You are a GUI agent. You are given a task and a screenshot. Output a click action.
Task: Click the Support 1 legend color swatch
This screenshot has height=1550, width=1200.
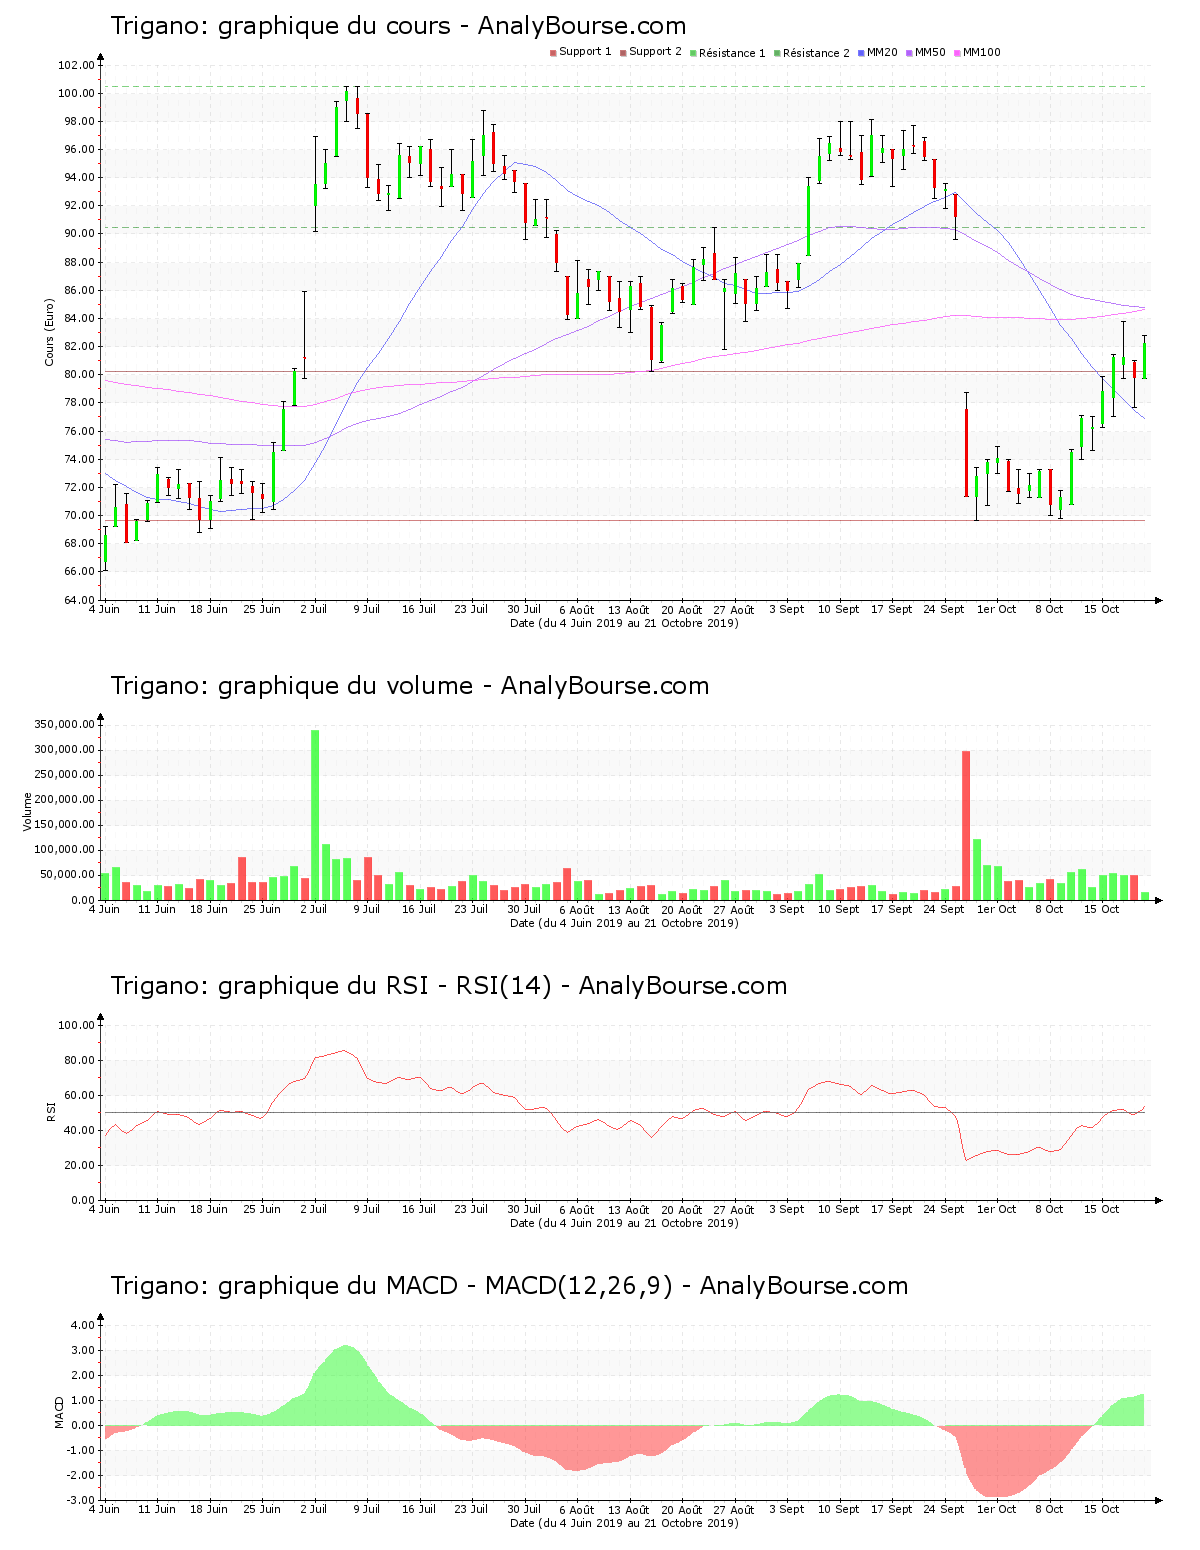coord(553,53)
